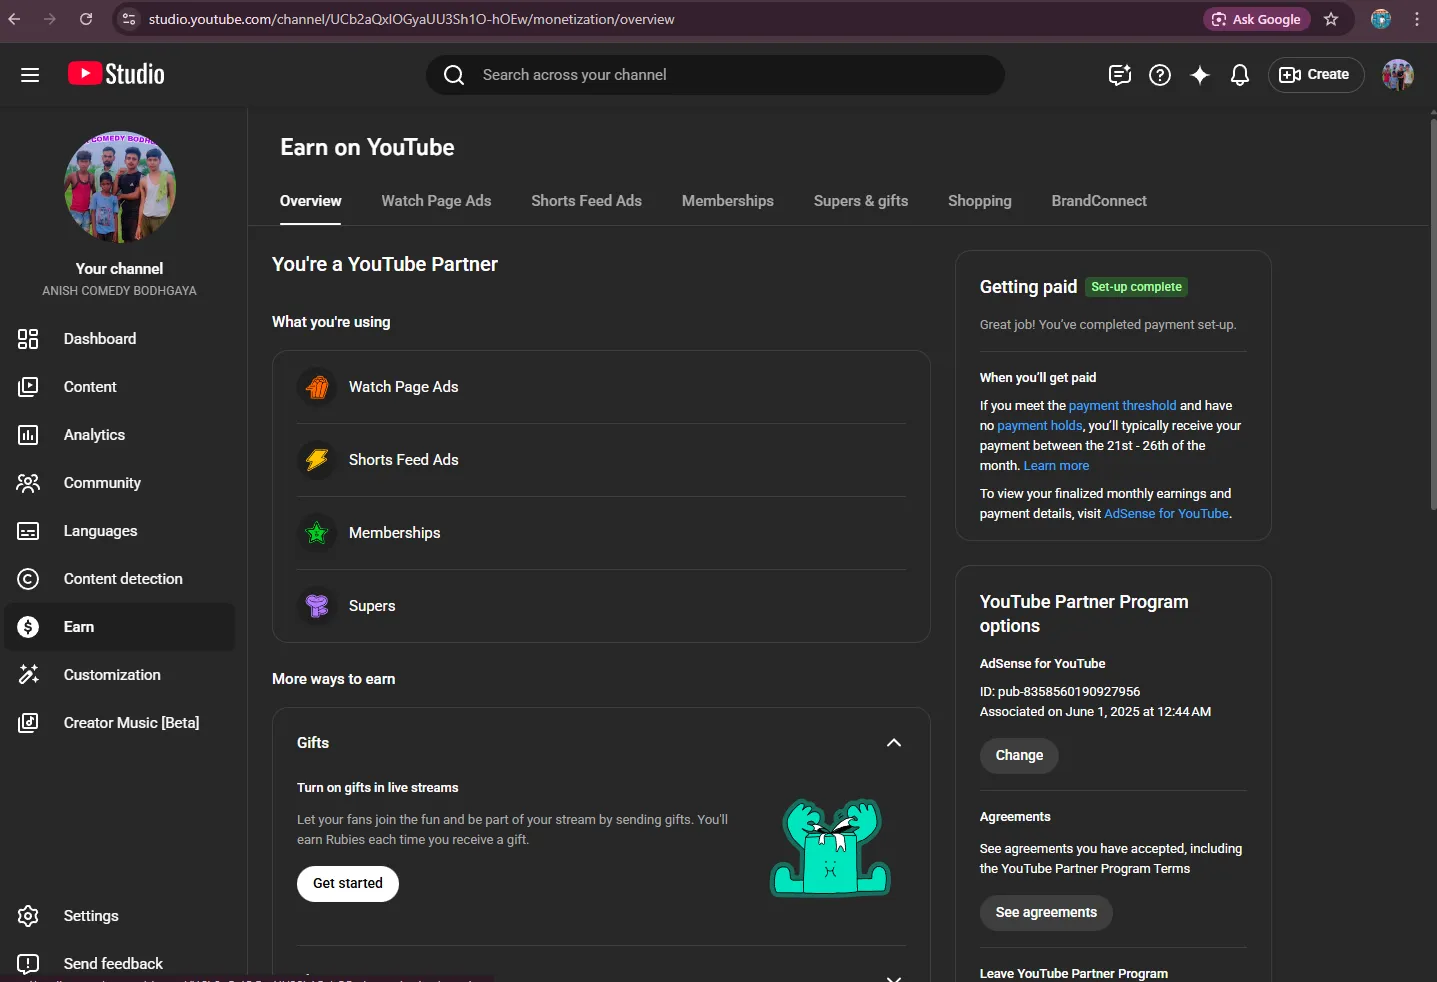Open the community posts comment icon

pyautogui.click(x=1120, y=75)
